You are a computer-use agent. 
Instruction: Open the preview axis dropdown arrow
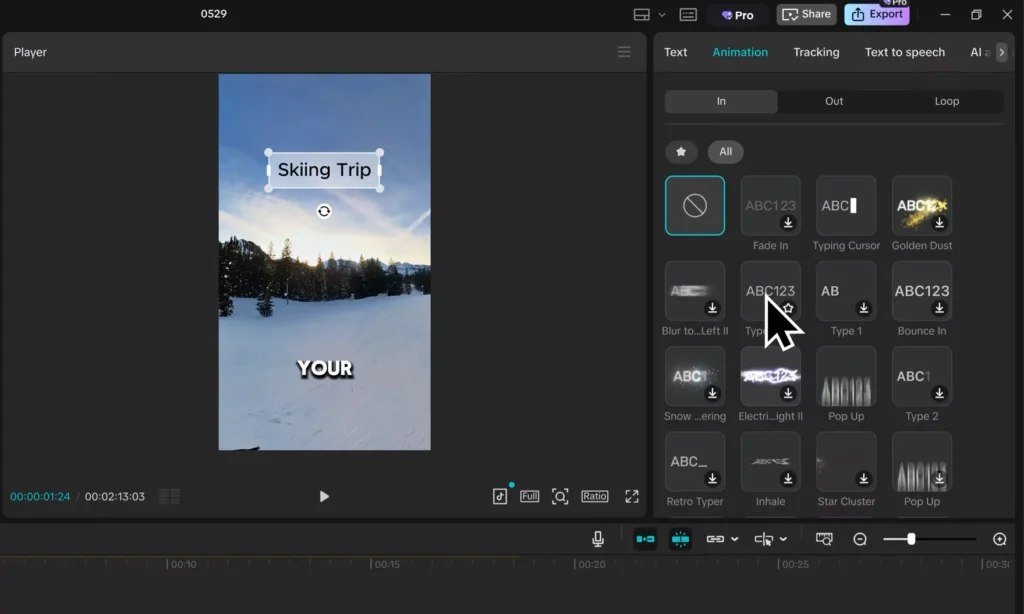pos(783,540)
